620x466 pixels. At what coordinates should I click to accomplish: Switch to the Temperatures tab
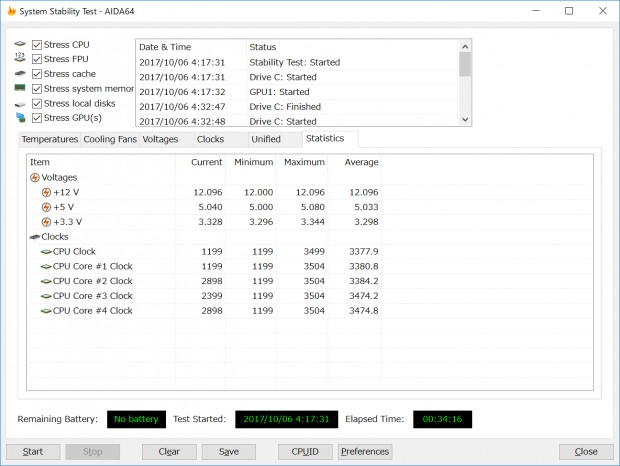point(49,140)
